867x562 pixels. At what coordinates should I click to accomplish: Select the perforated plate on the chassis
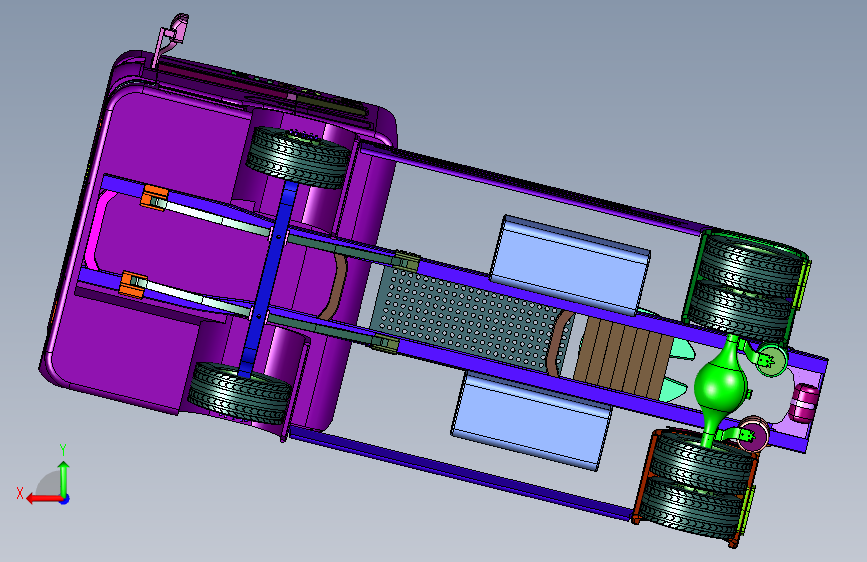[x=470, y=319]
